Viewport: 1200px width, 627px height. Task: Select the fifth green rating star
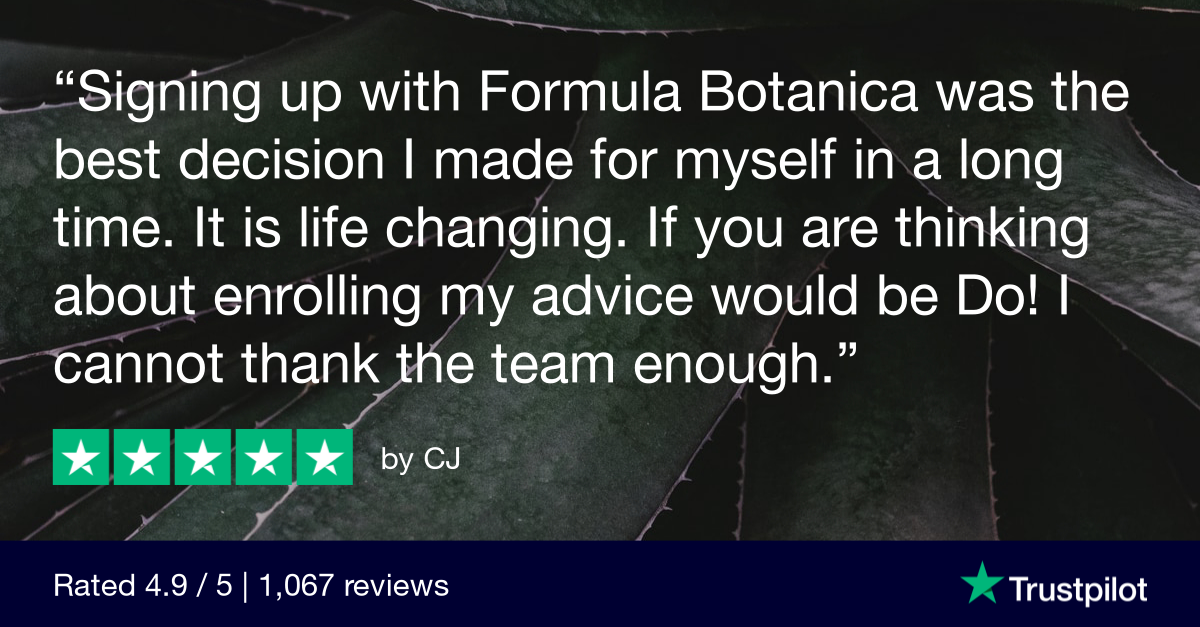tap(324, 460)
